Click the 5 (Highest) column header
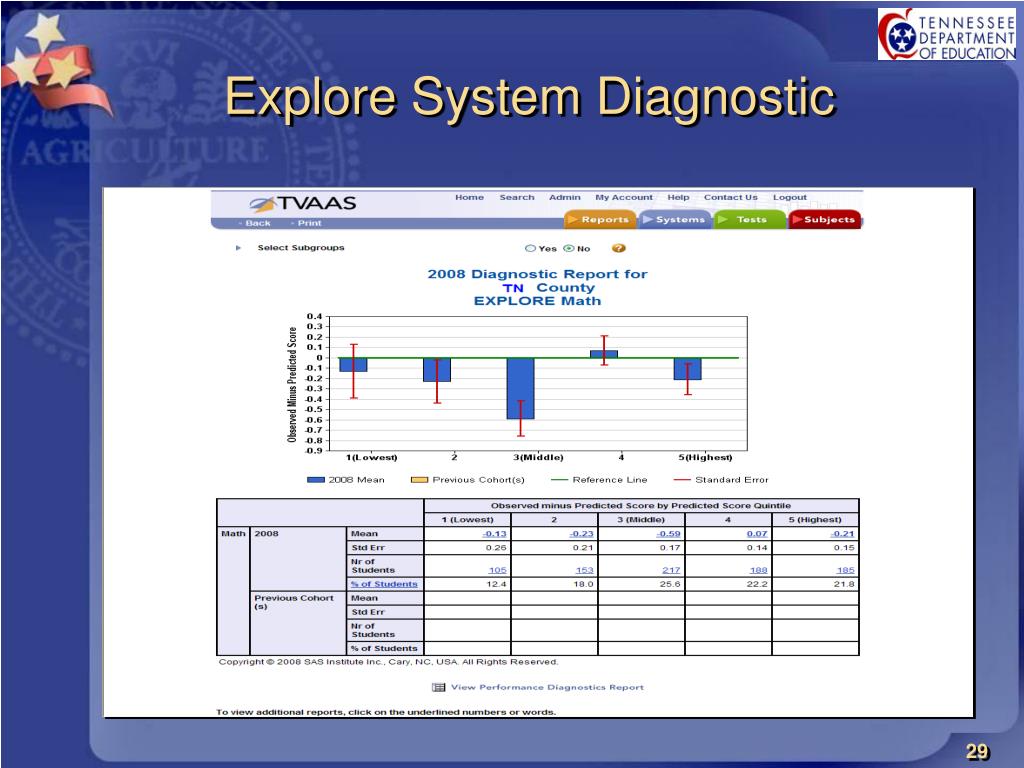 (815, 520)
